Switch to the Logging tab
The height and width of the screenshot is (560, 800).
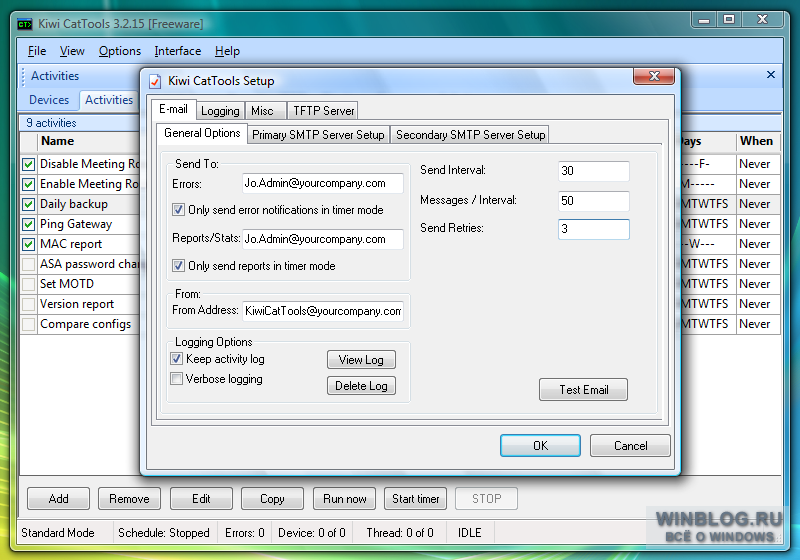pyautogui.click(x=220, y=111)
